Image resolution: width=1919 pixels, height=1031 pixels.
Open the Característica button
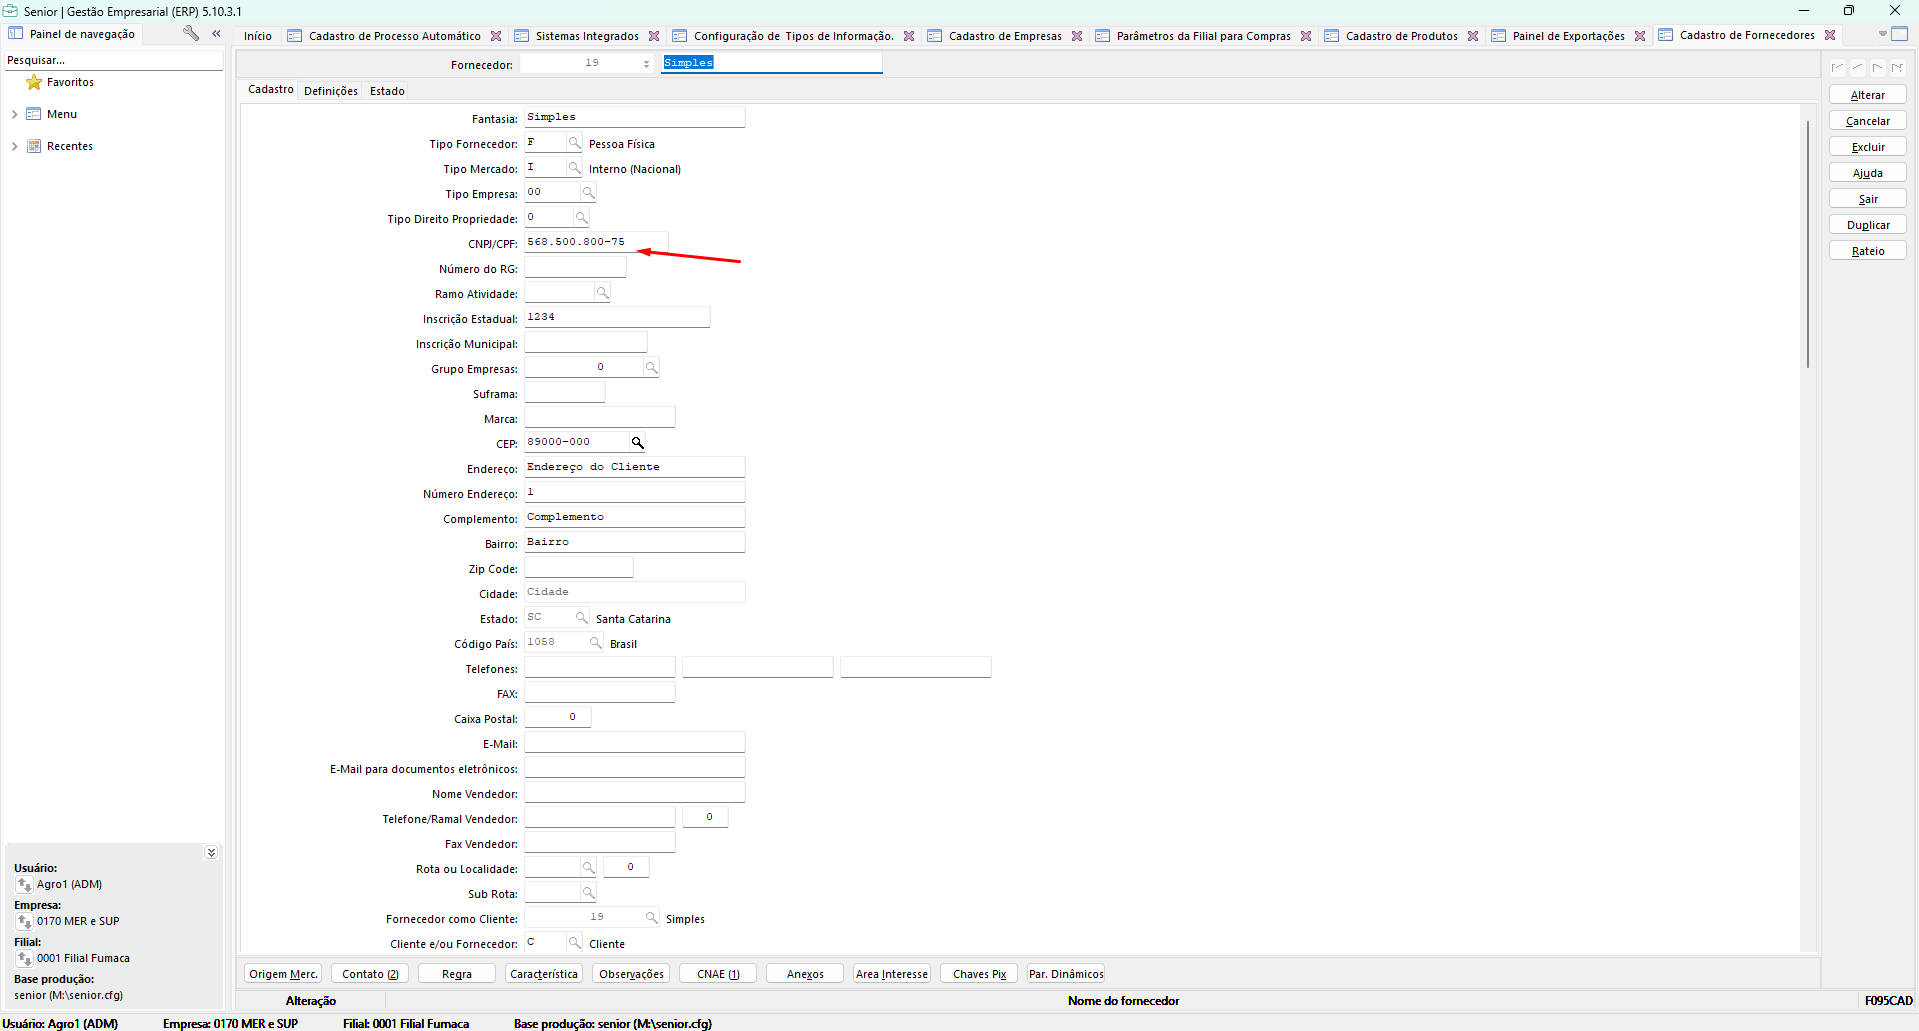coord(544,974)
